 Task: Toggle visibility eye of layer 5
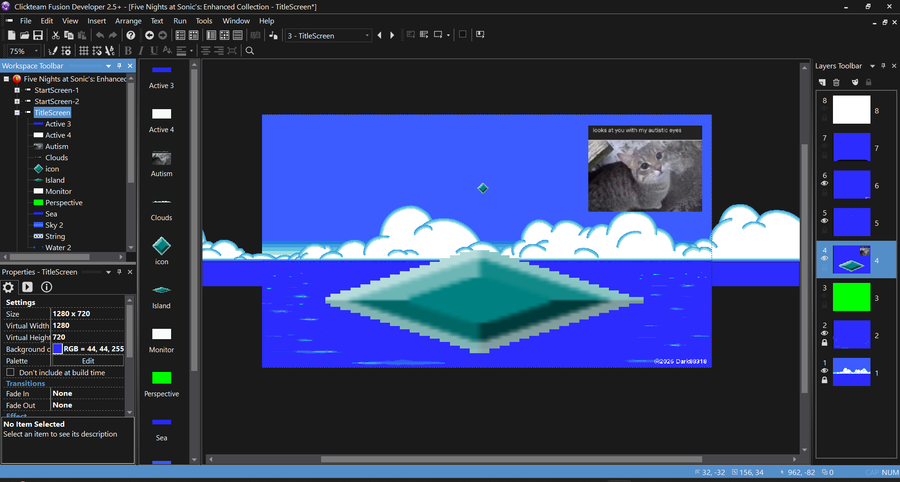pos(825,220)
